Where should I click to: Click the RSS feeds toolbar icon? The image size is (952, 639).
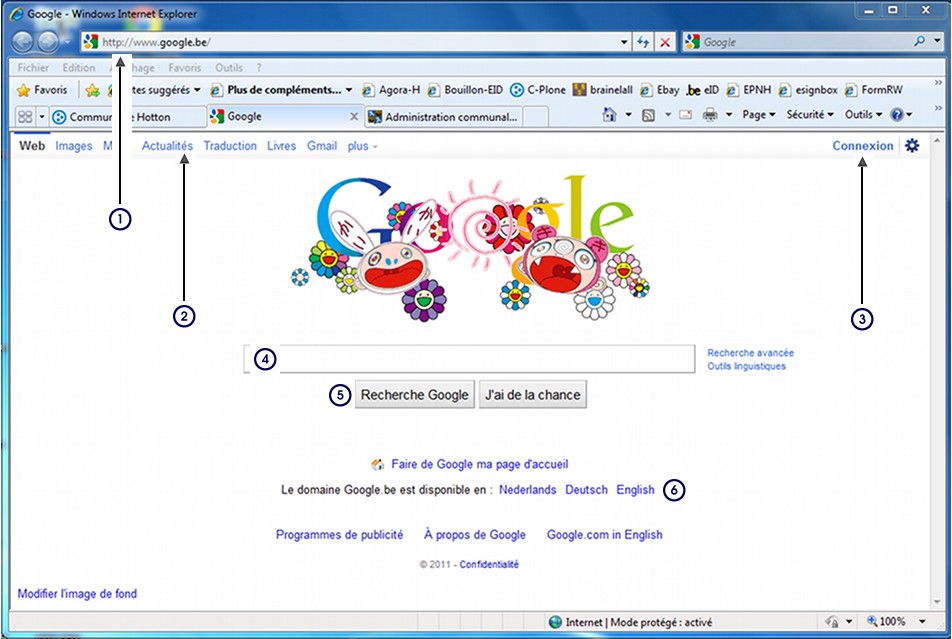click(649, 115)
